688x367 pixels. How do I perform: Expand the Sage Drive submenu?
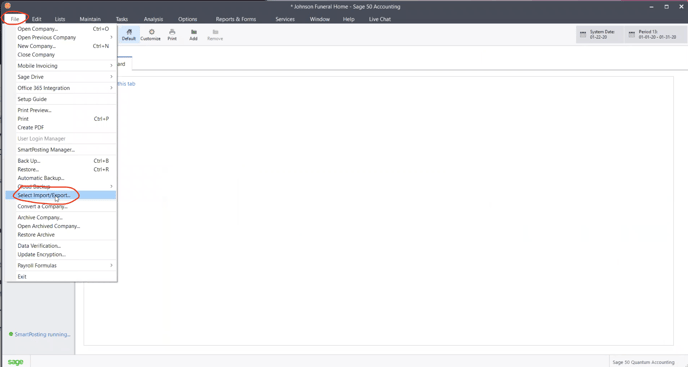(61, 77)
